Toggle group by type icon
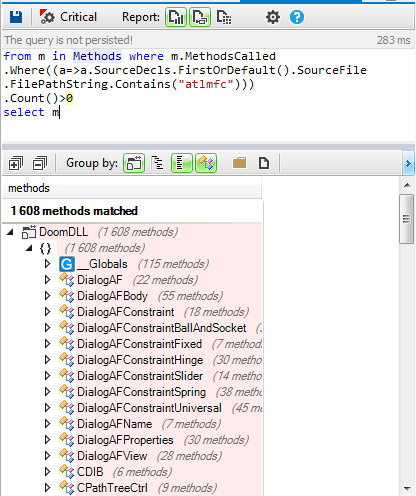The image size is (416, 496). pos(206,163)
